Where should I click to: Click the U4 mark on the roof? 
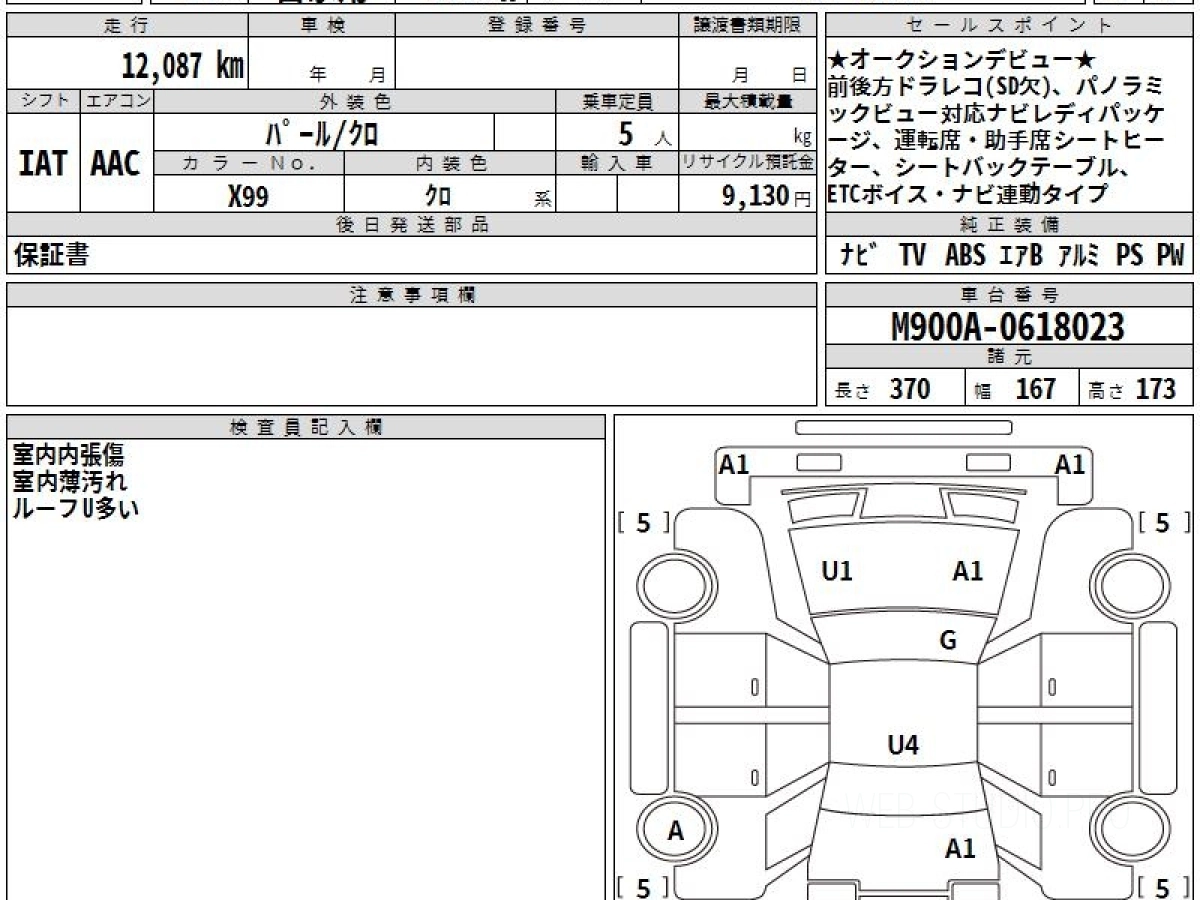(x=903, y=744)
